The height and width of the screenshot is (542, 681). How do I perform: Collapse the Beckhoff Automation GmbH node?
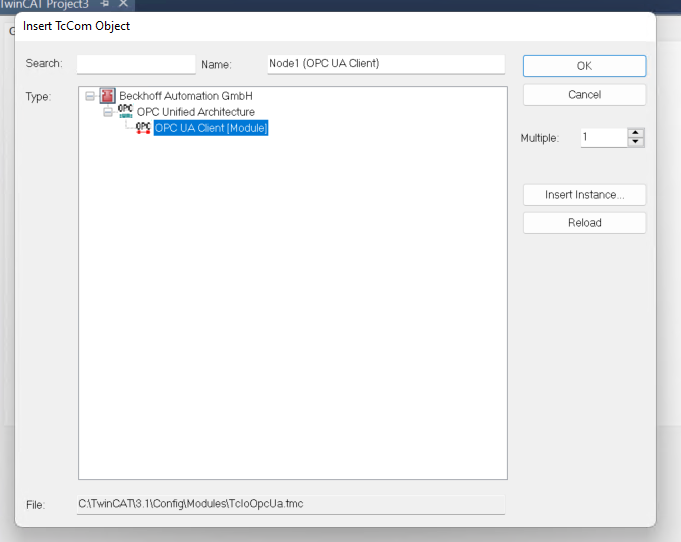90,96
